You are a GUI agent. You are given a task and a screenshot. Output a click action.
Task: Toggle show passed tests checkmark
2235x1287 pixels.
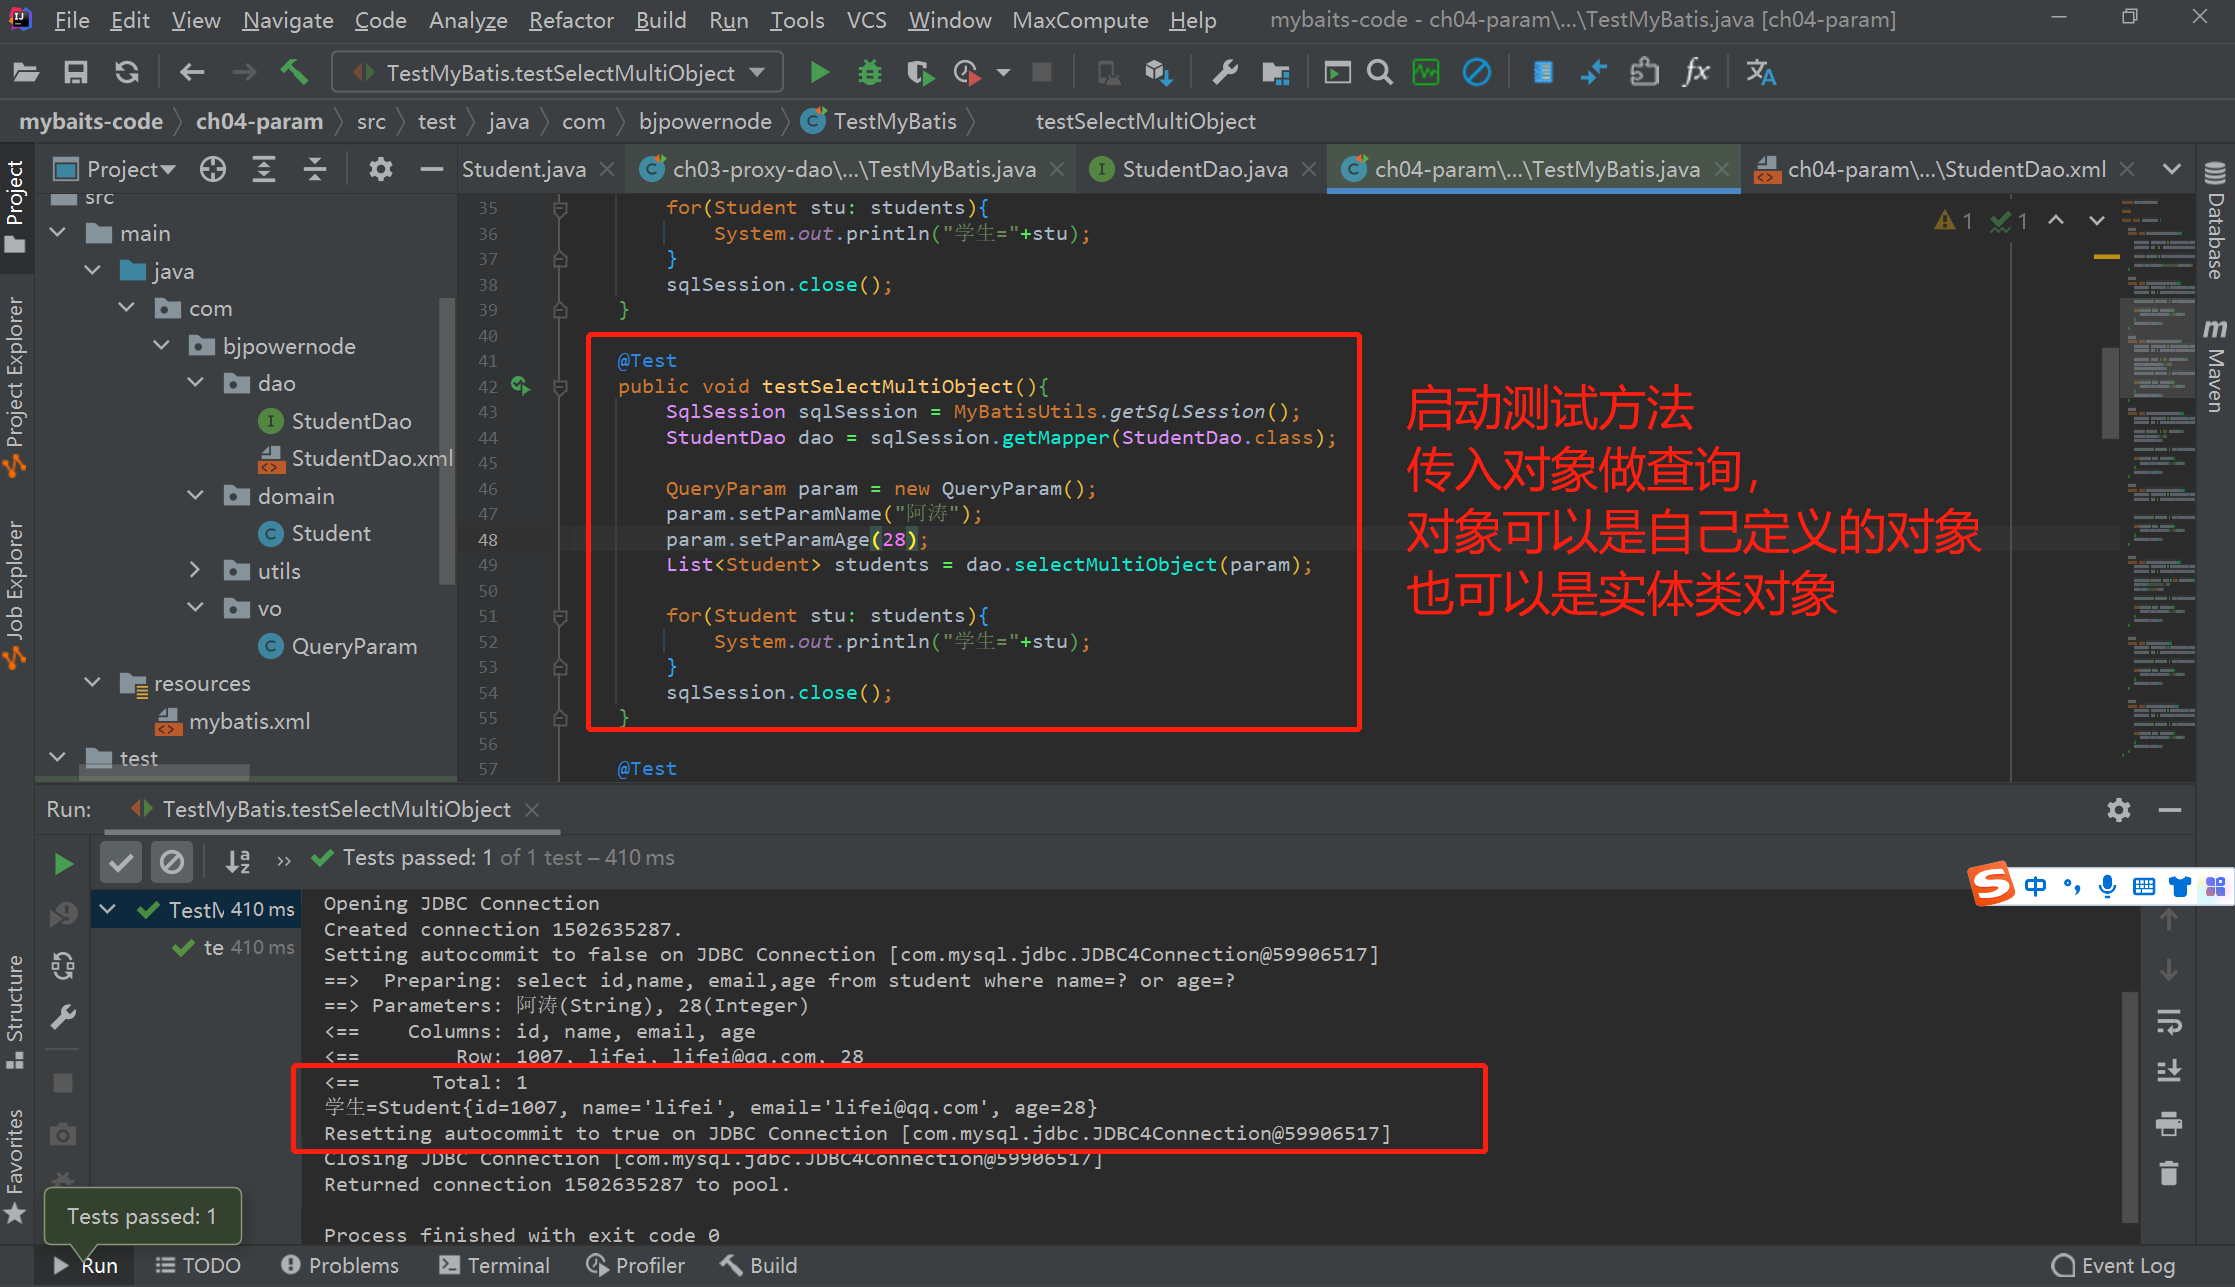pos(121,861)
